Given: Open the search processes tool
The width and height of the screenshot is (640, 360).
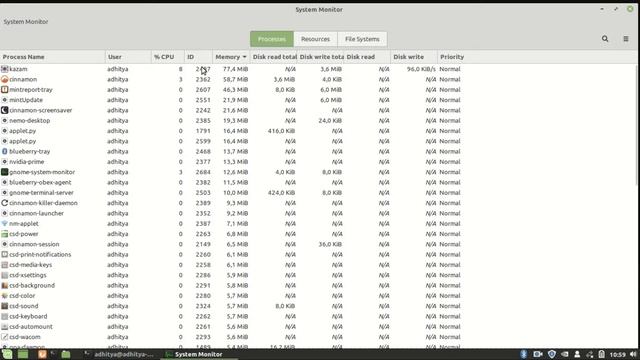Looking at the screenshot, I should 605,39.
